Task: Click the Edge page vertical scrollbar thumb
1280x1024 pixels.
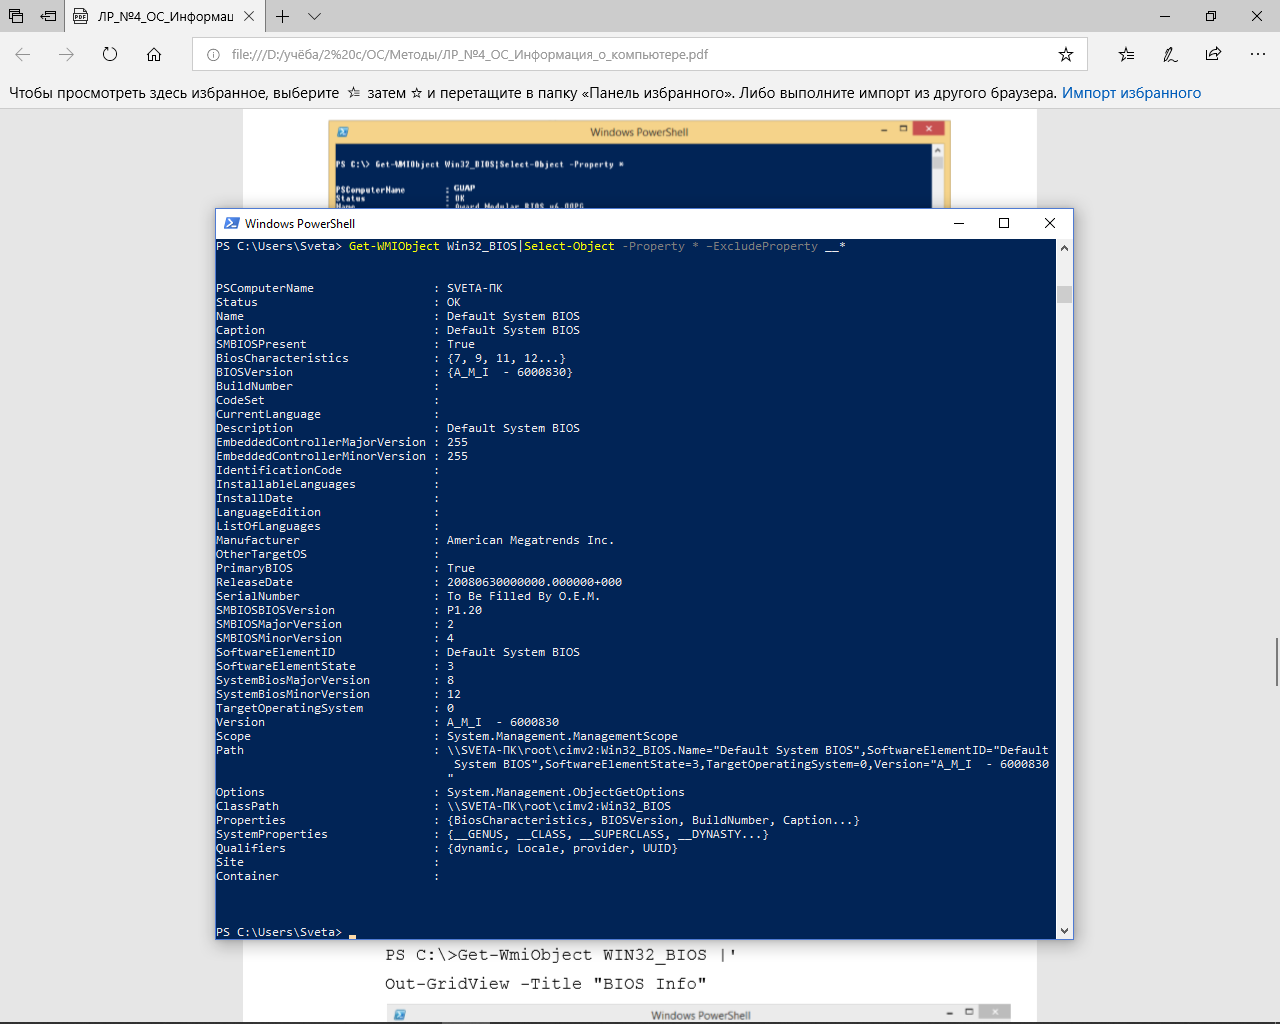Action: pos(1276,661)
